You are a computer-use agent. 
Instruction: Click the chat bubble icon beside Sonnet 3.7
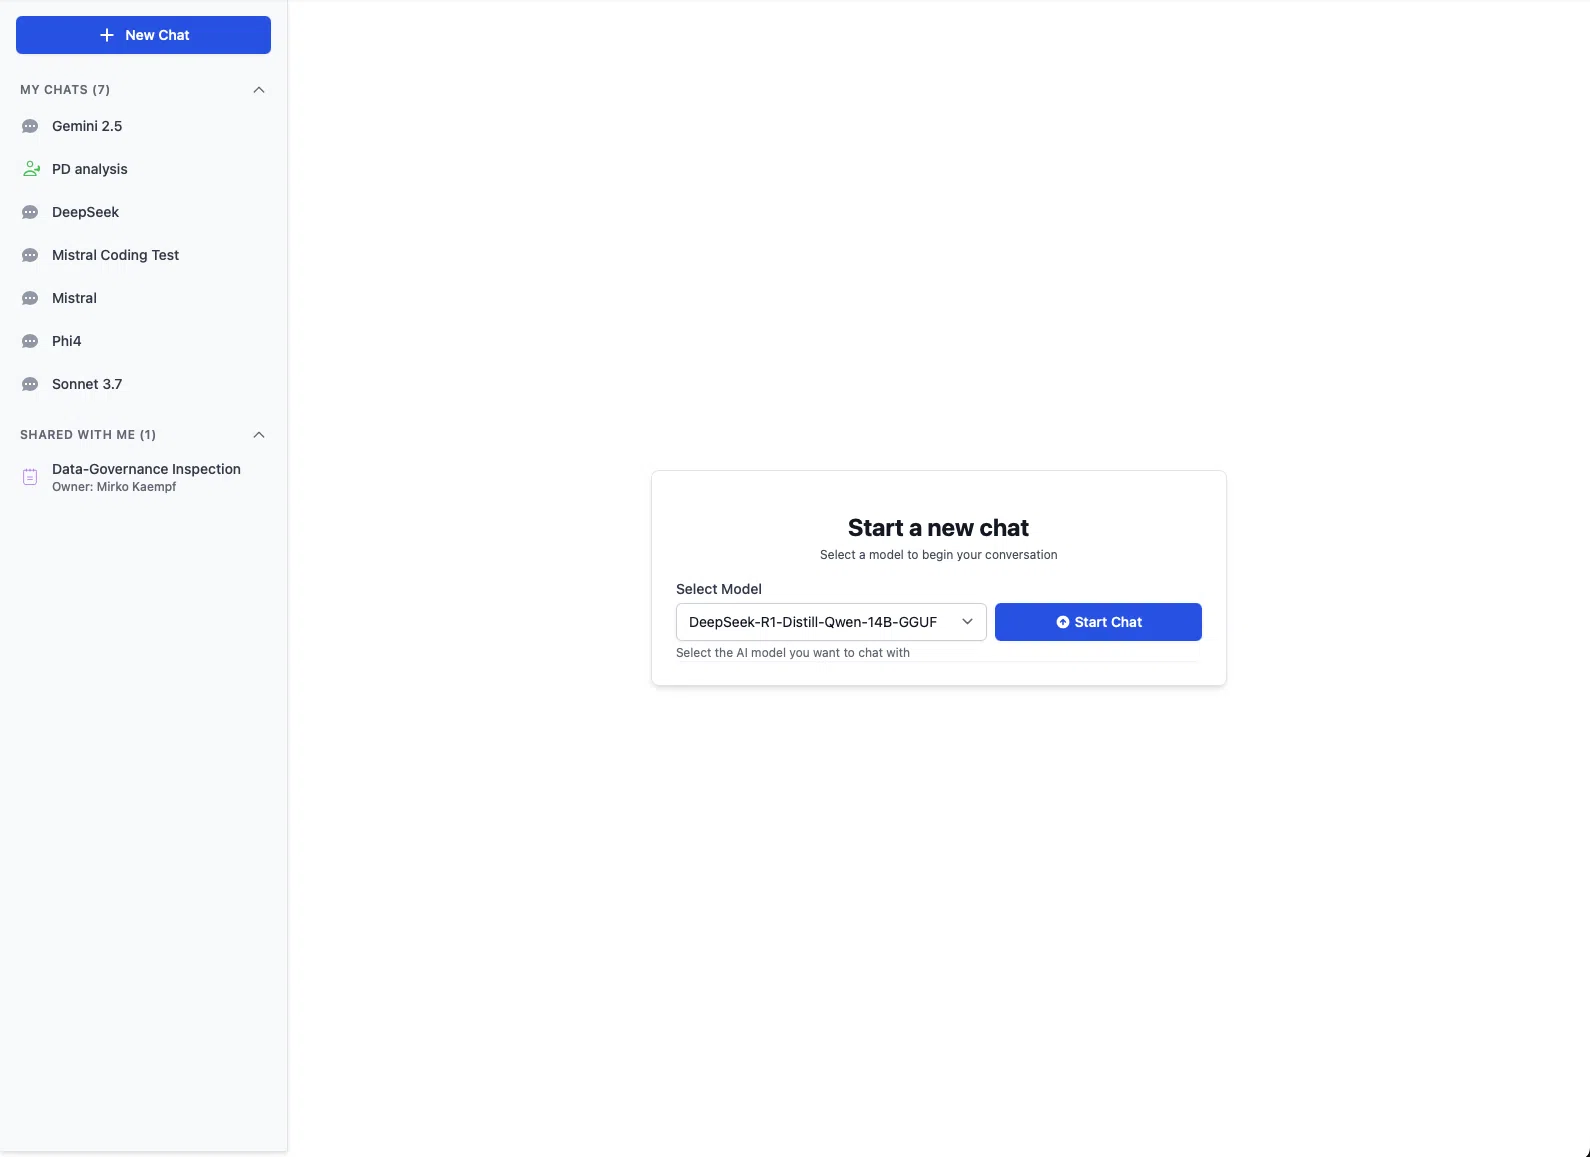click(30, 385)
